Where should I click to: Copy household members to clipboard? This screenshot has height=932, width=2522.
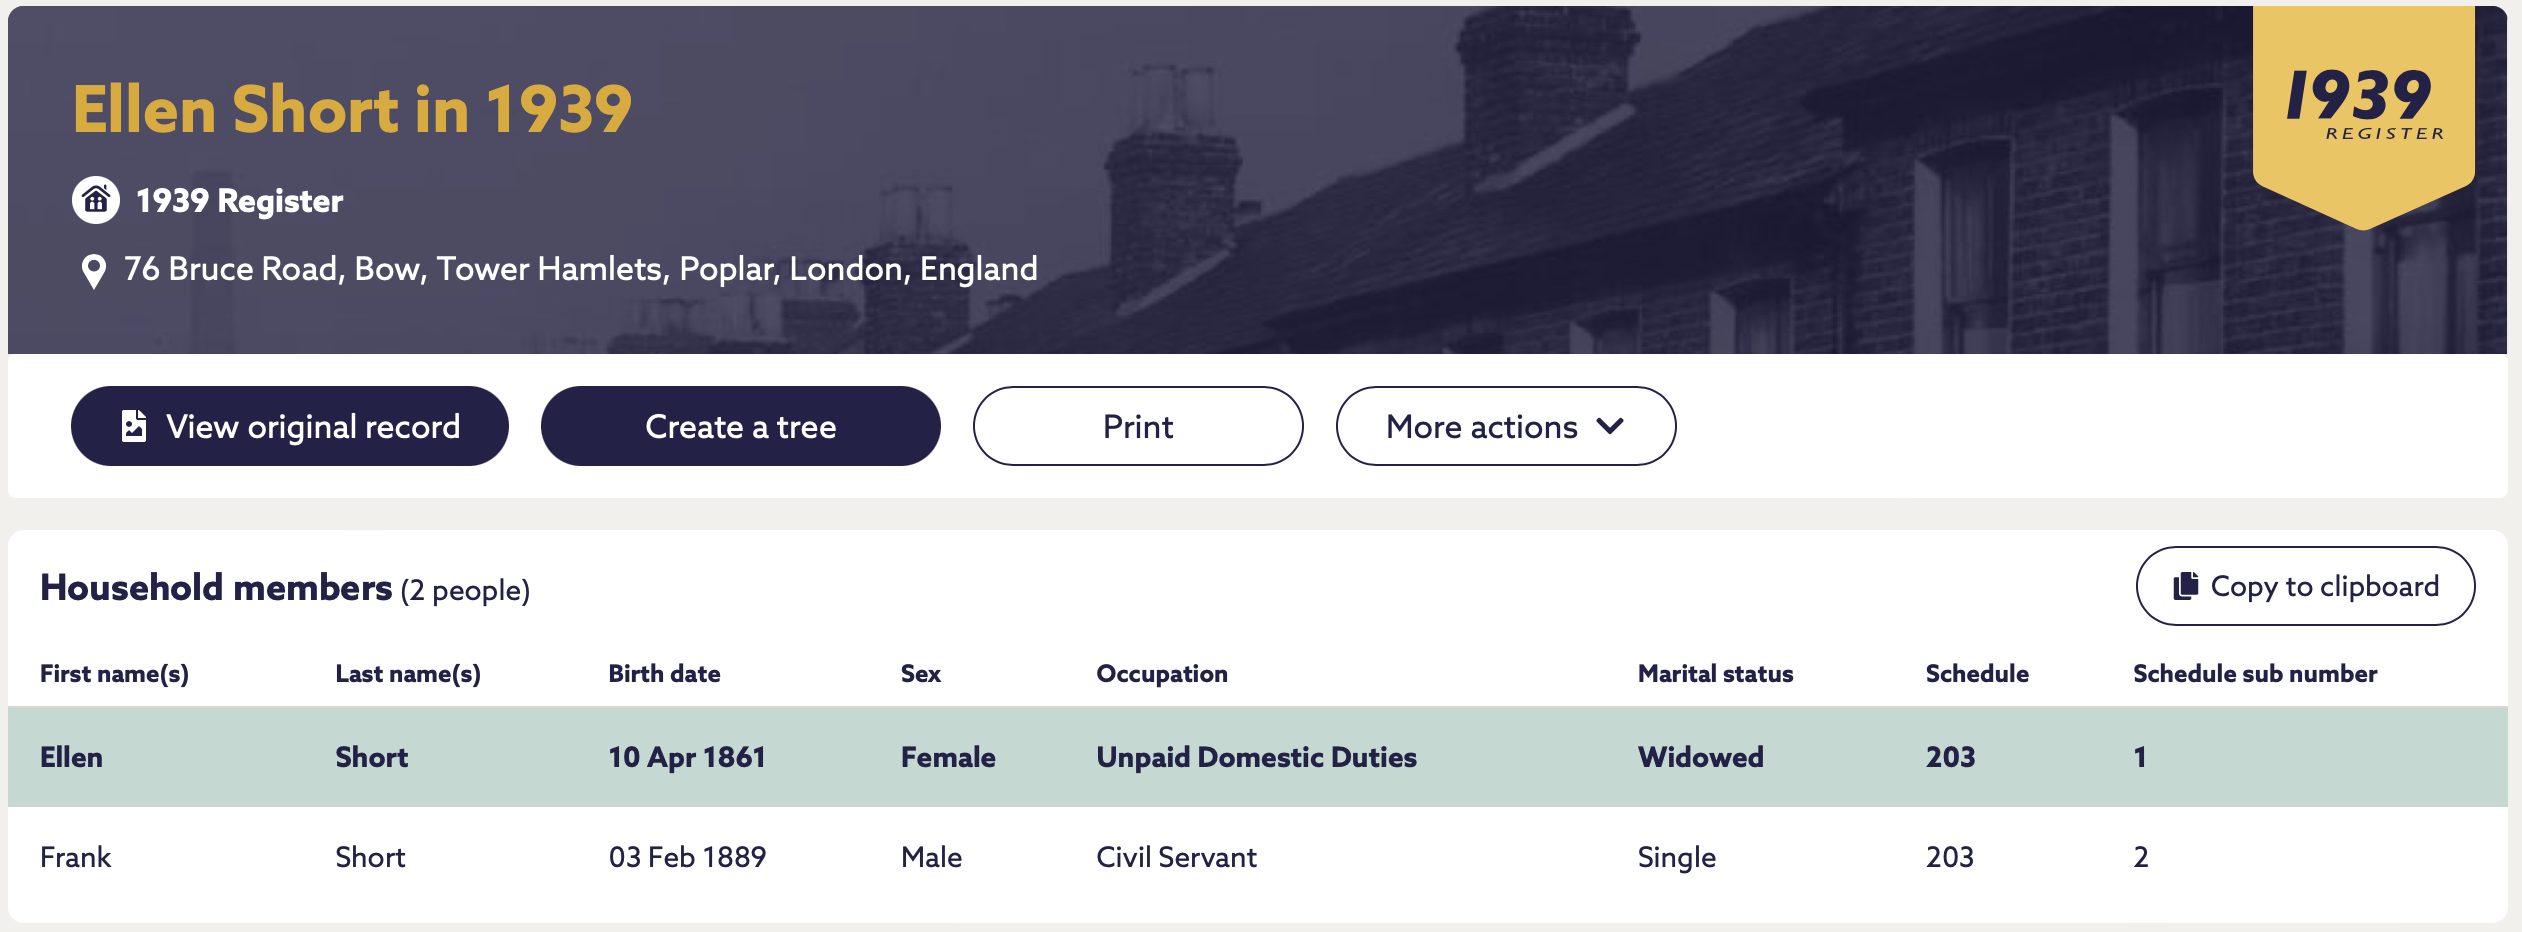click(x=2306, y=586)
